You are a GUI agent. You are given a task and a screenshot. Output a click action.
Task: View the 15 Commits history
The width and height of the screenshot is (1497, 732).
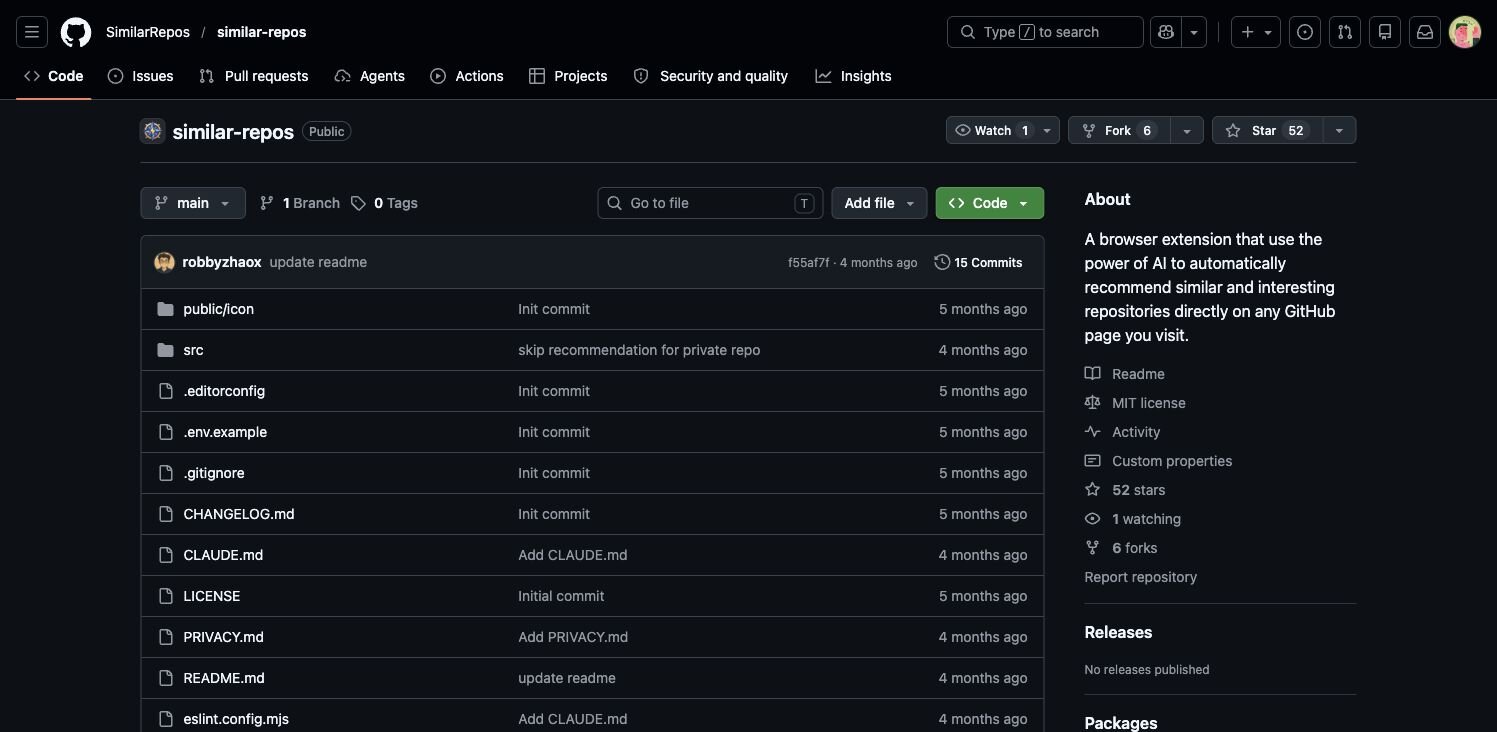pos(978,262)
